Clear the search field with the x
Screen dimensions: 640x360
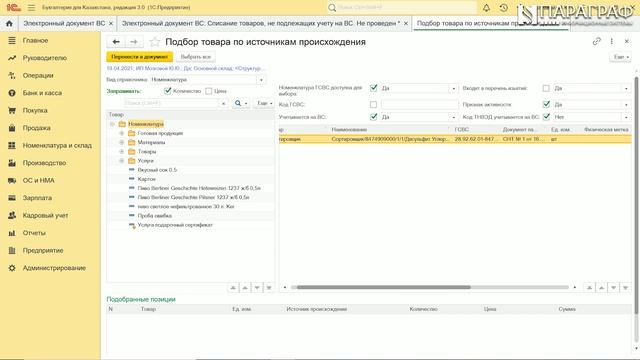point(223,103)
